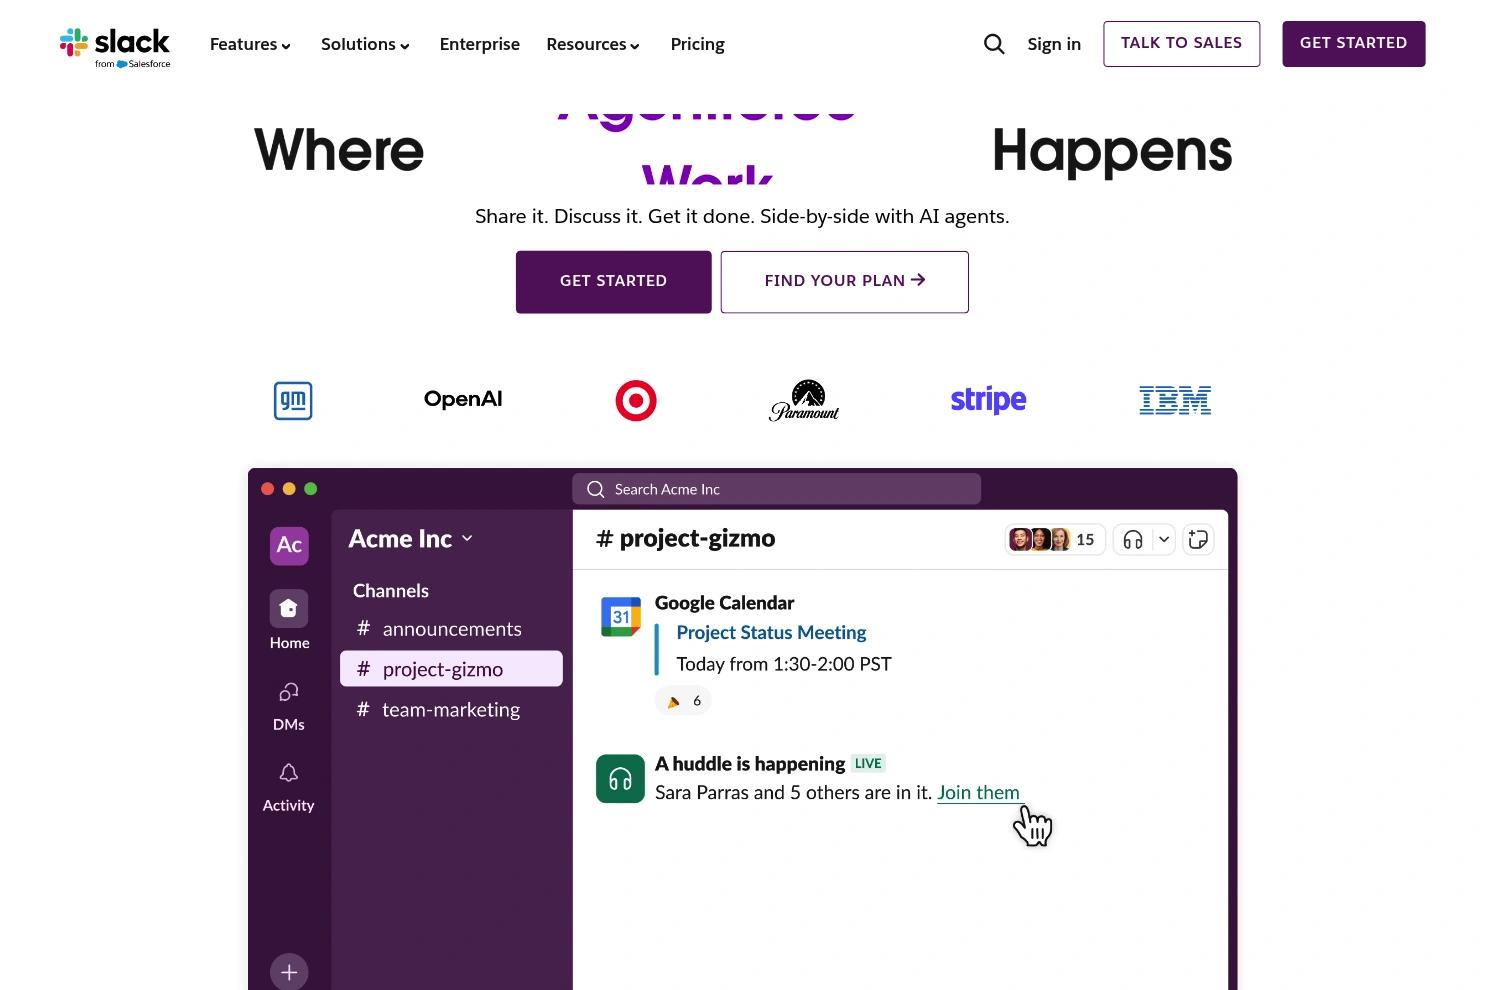The width and height of the screenshot is (1485, 990).
Task: Click the search magnifier icon in header
Action: (x=993, y=44)
